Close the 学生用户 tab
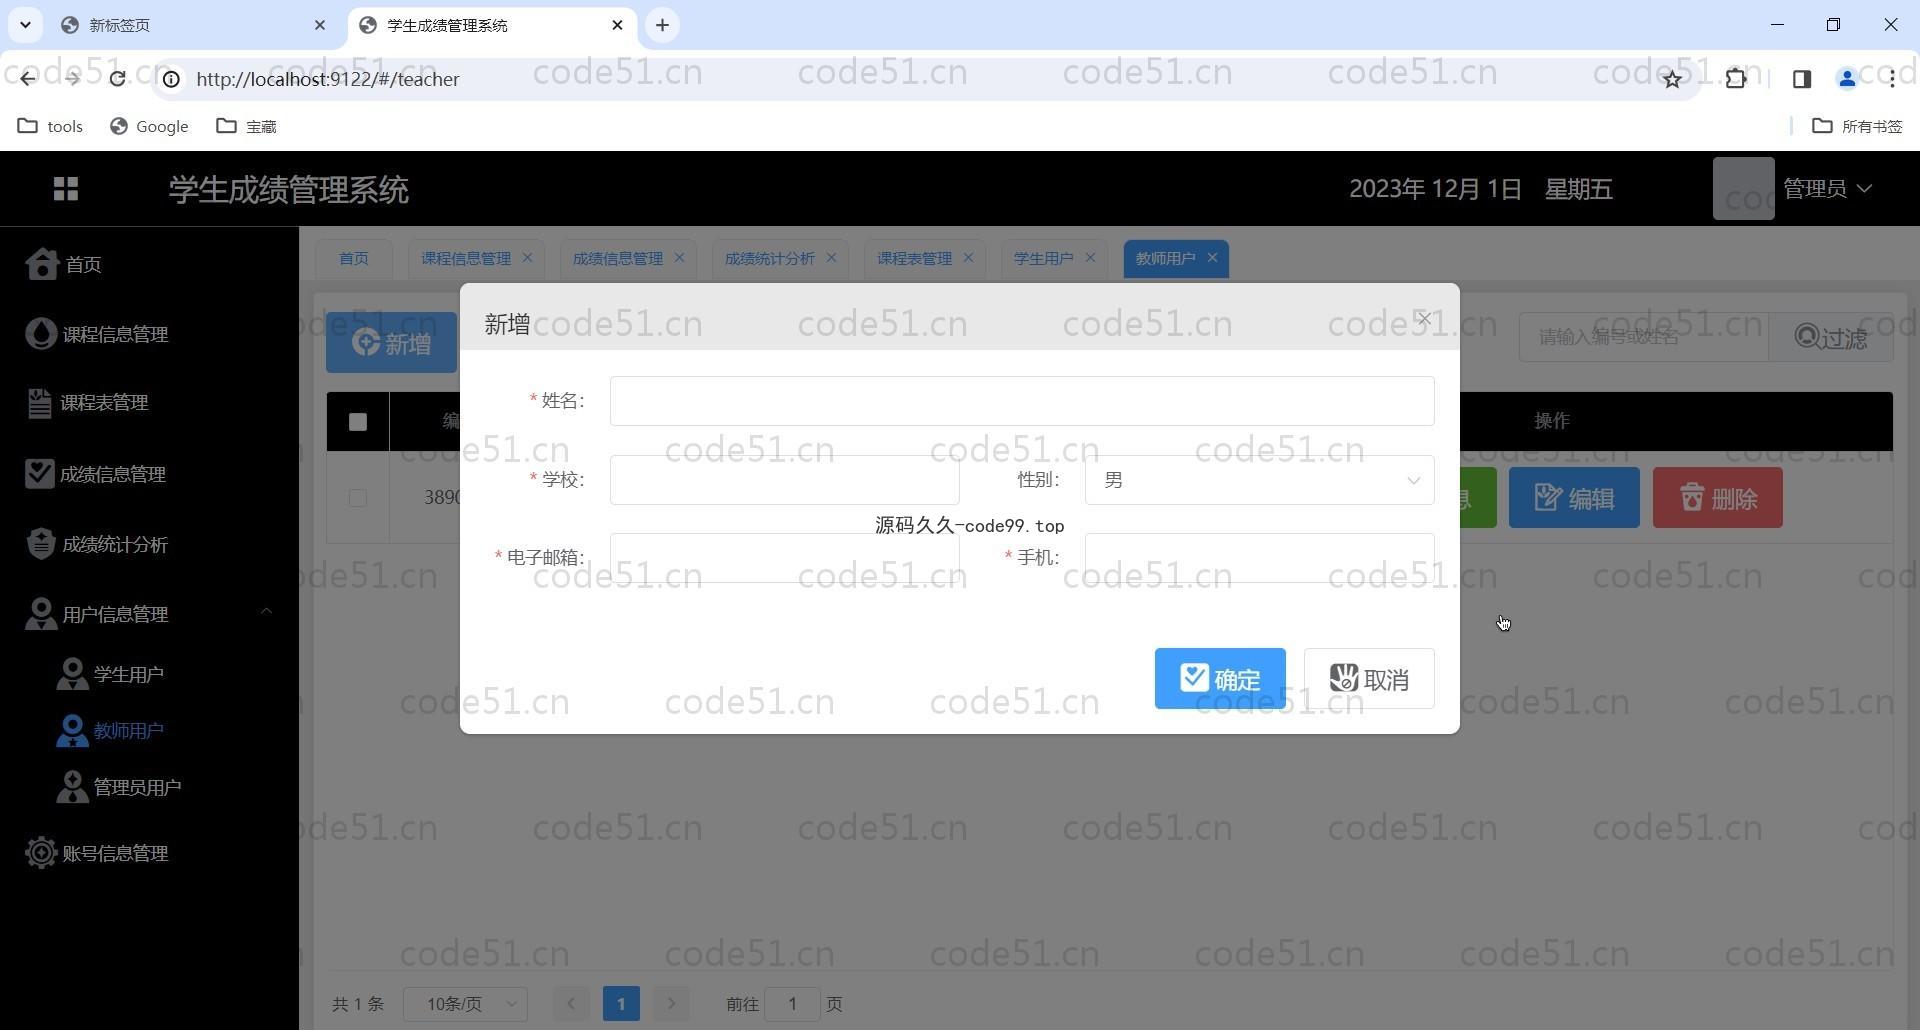 click(x=1090, y=258)
